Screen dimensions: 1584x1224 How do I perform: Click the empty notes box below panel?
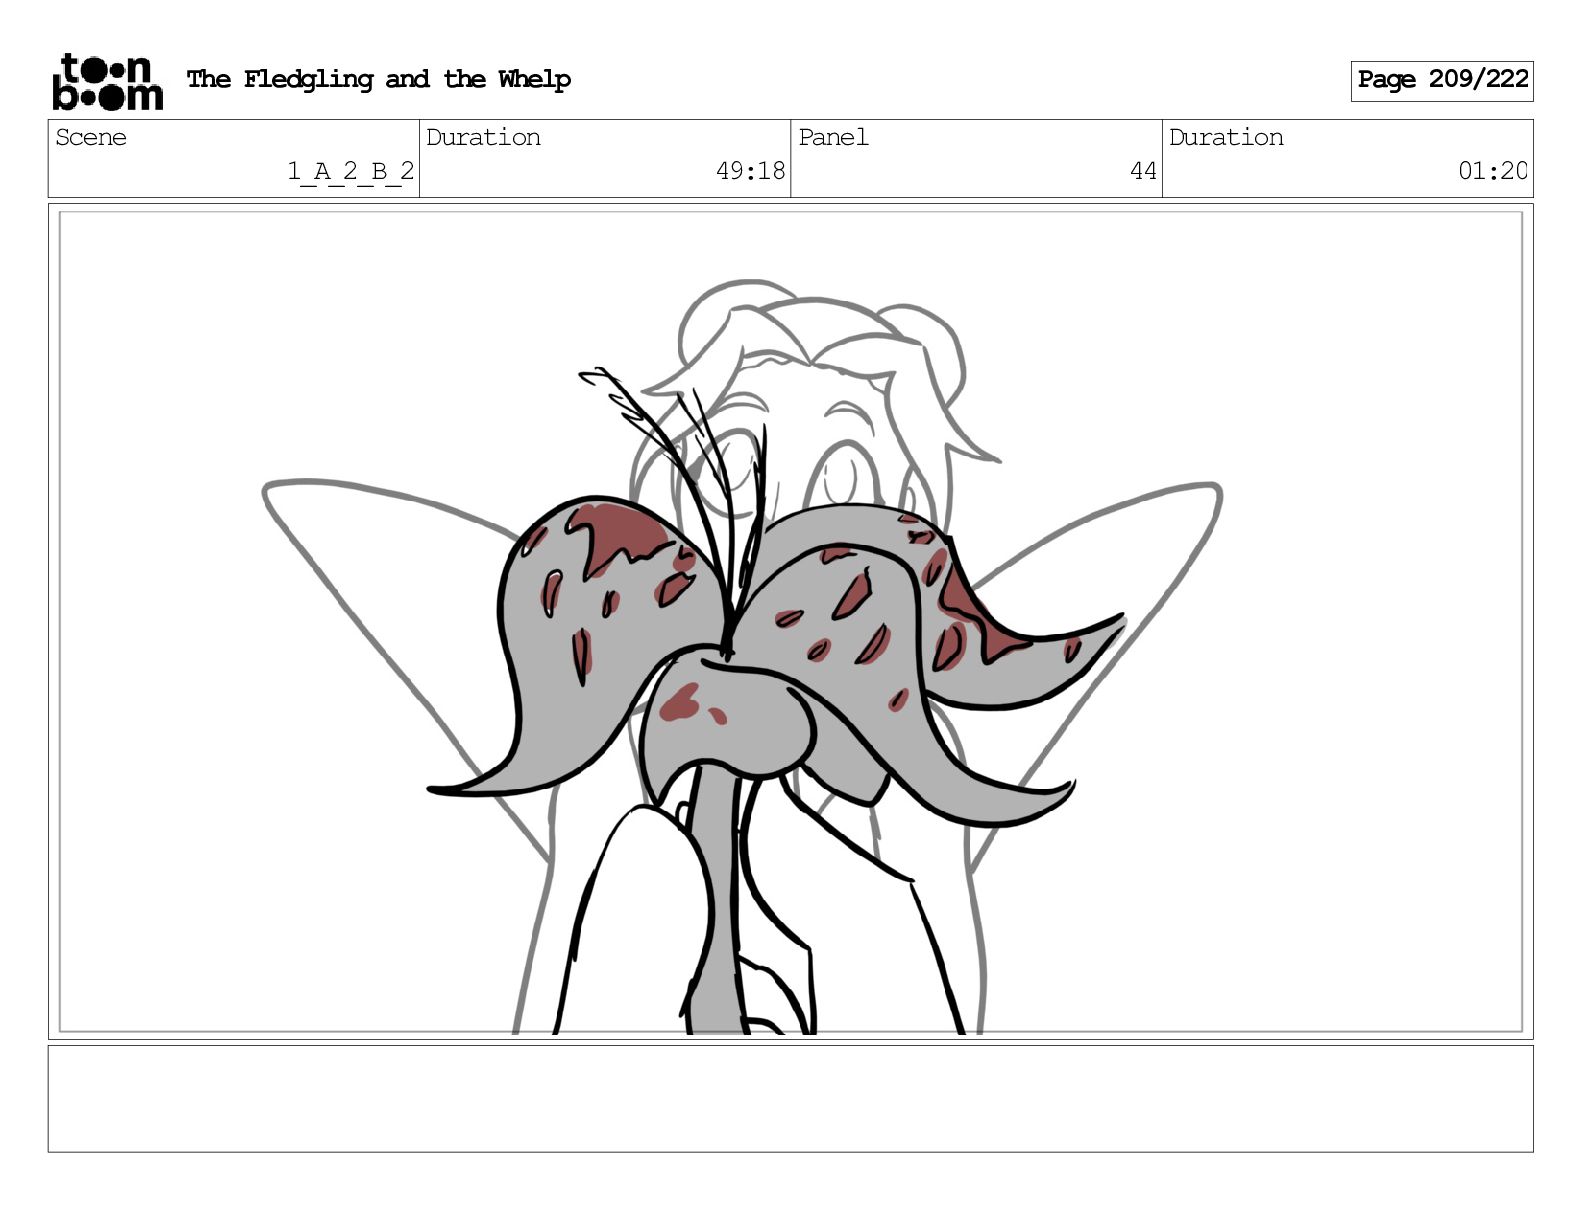(x=790, y=1099)
